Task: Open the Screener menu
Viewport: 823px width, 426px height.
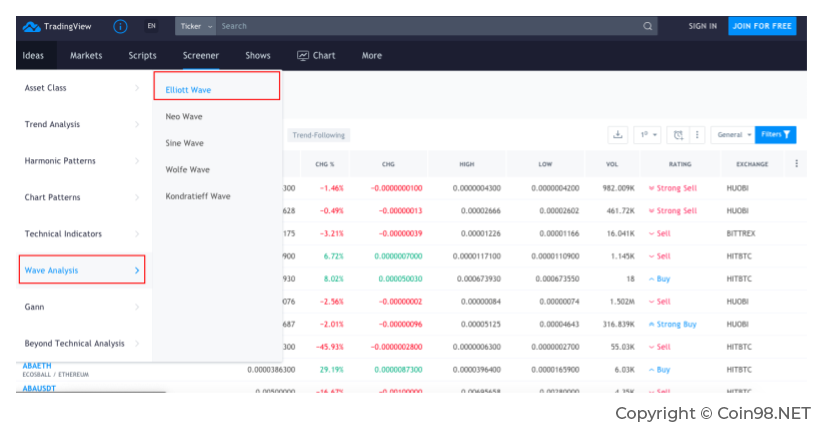Action: click(201, 56)
